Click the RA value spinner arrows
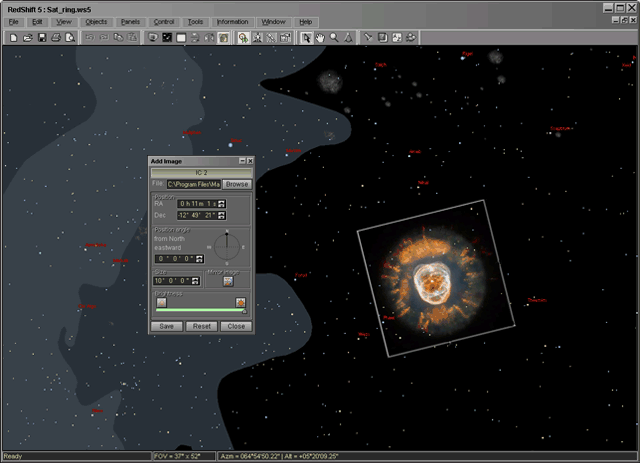Viewport: 640px width, 463px height. point(221,204)
